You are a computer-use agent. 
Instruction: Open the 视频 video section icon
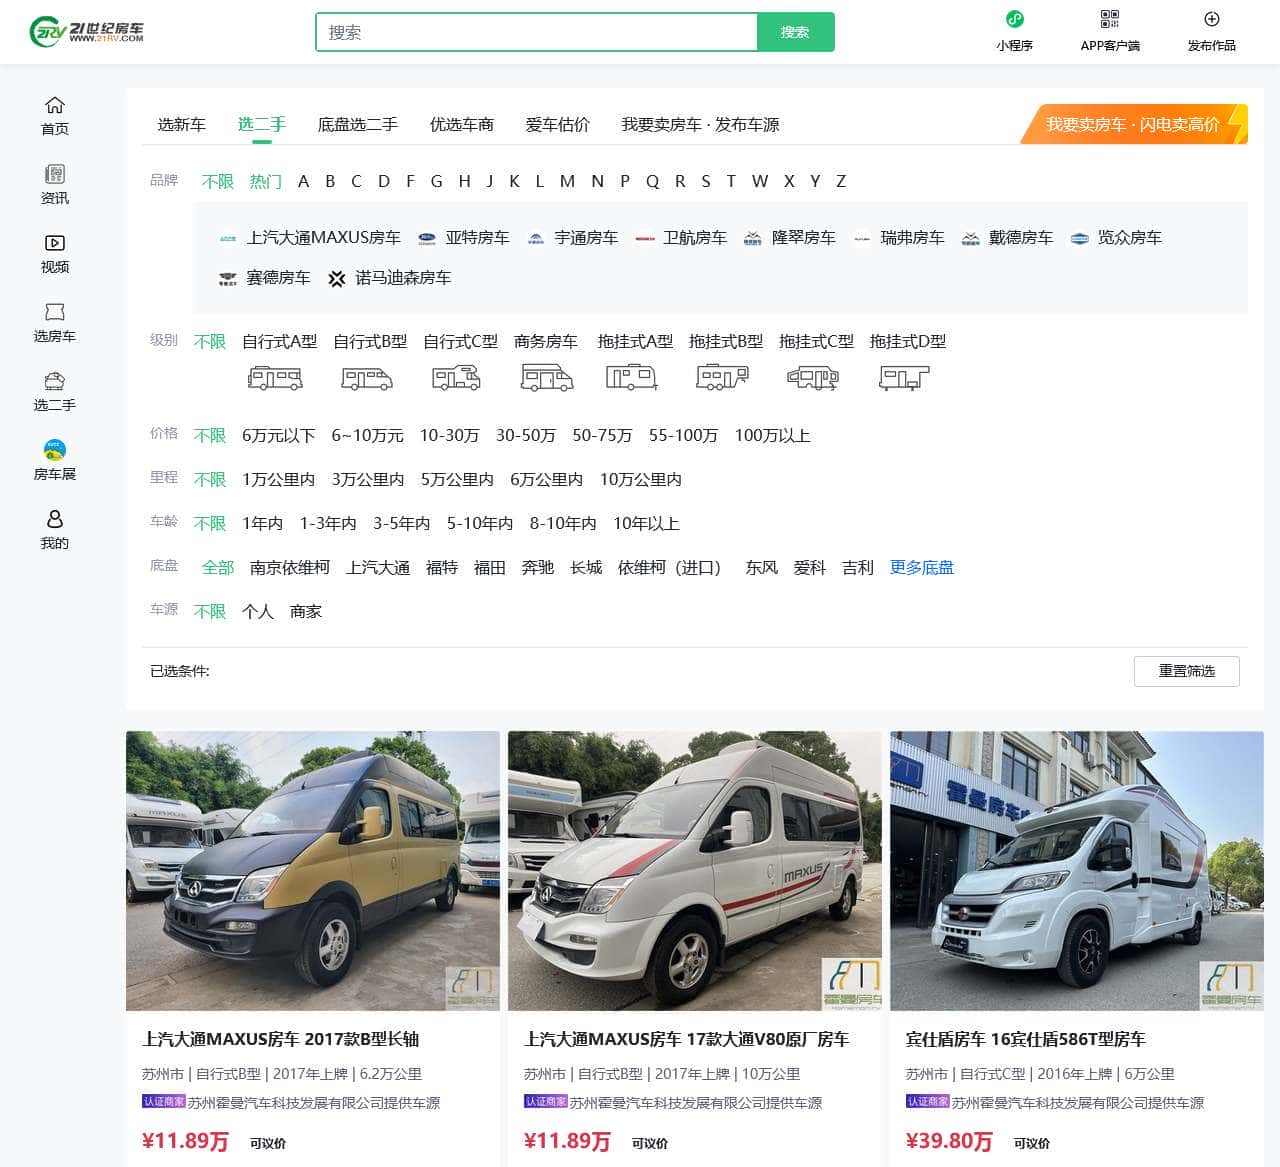pyautogui.click(x=55, y=243)
